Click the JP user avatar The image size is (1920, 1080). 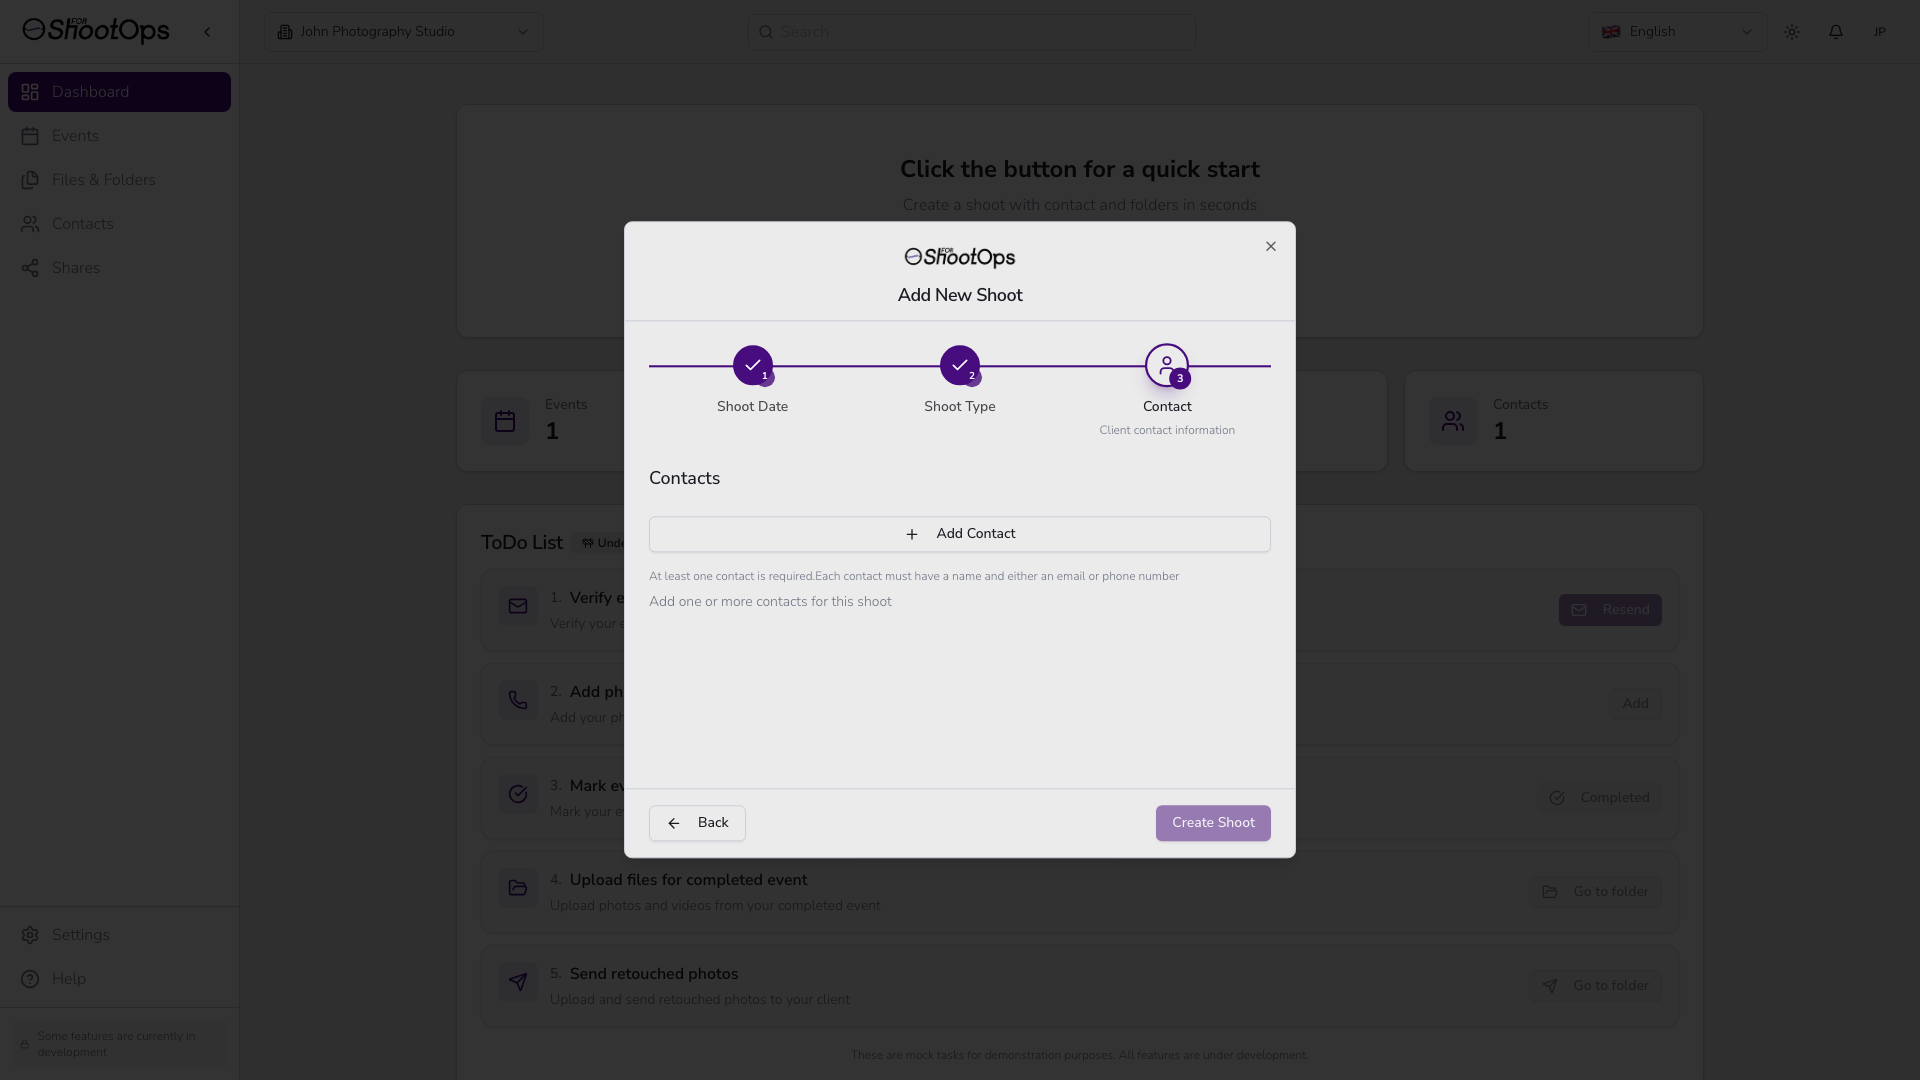coord(1879,32)
